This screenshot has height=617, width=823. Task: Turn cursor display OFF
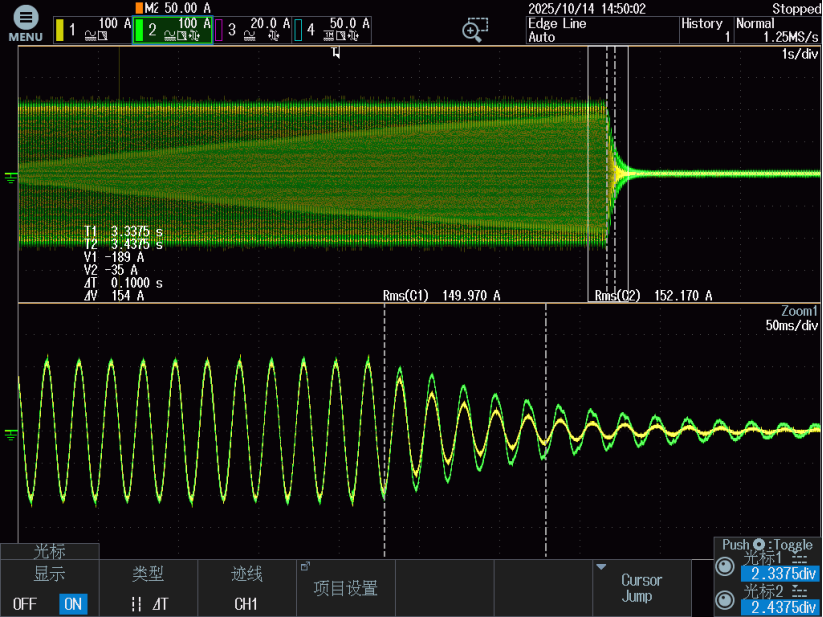click(x=25, y=604)
